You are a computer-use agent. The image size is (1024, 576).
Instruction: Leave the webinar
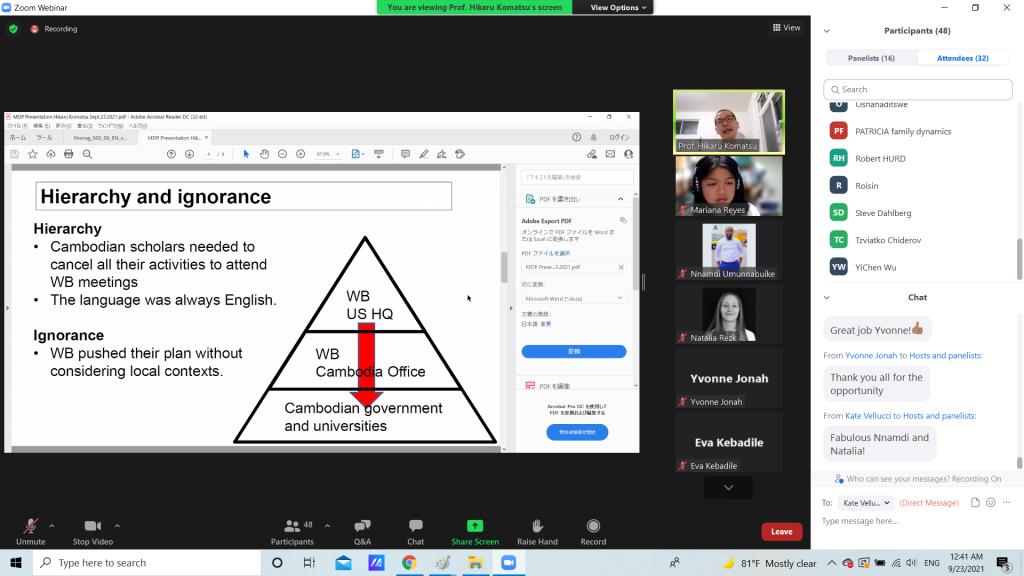click(x=782, y=532)
